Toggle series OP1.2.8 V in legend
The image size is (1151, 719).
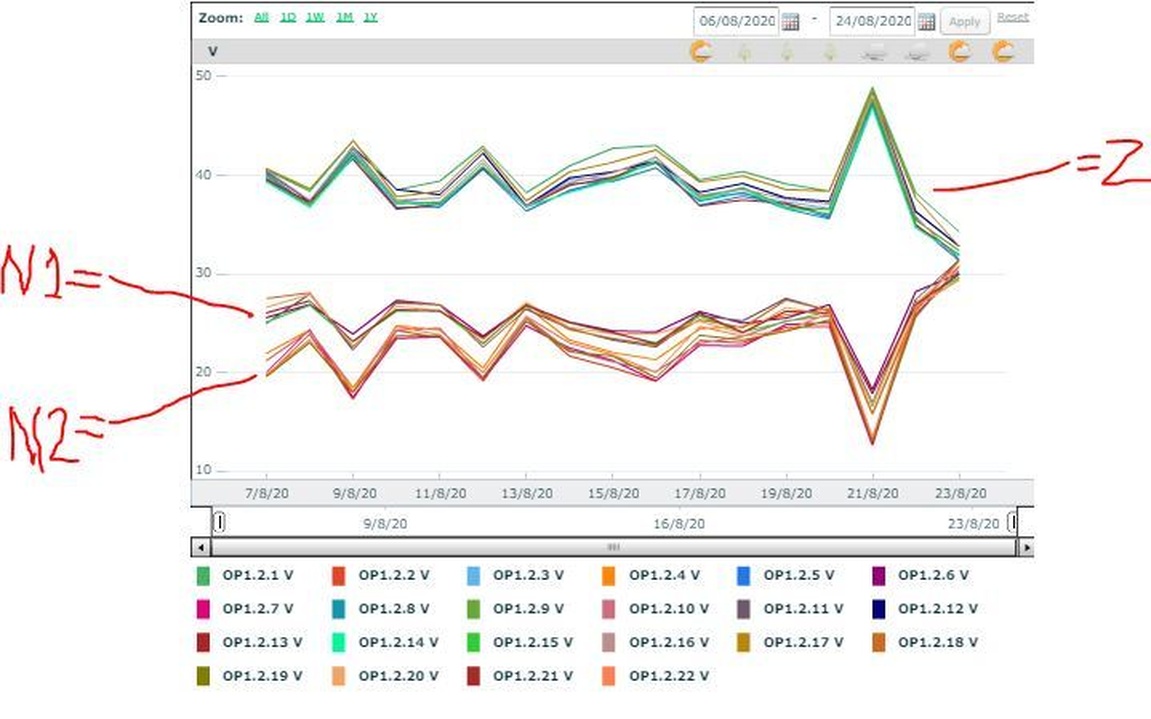tap(381, 609)
